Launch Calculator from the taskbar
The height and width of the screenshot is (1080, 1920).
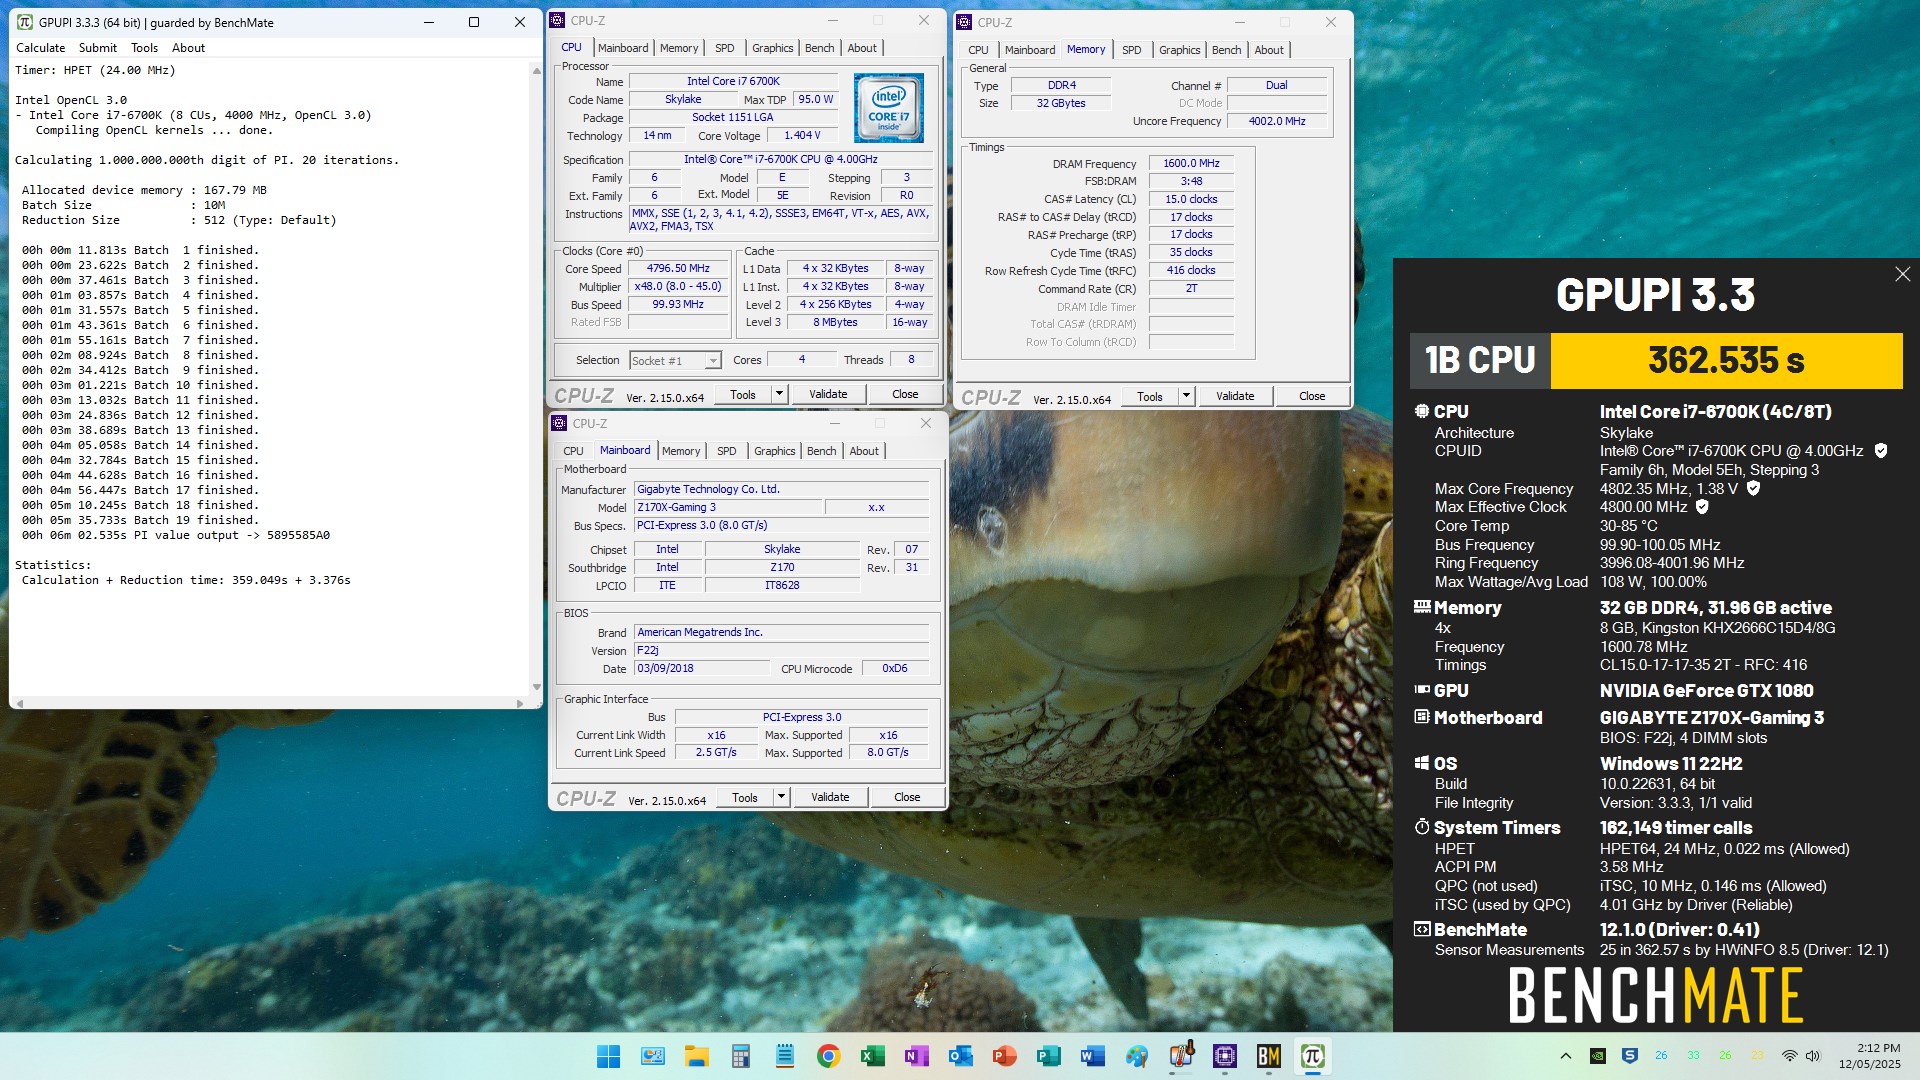[740, 1056]
